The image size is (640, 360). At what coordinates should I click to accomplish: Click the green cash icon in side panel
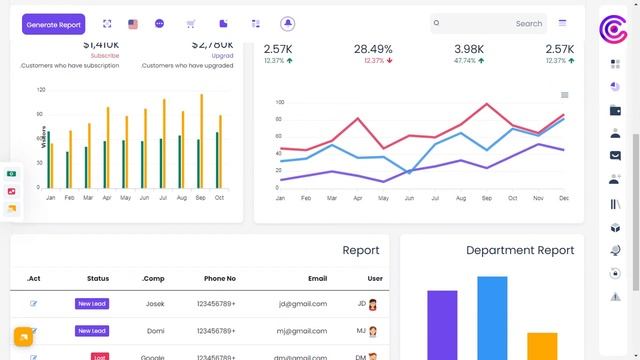pos(11,174)
